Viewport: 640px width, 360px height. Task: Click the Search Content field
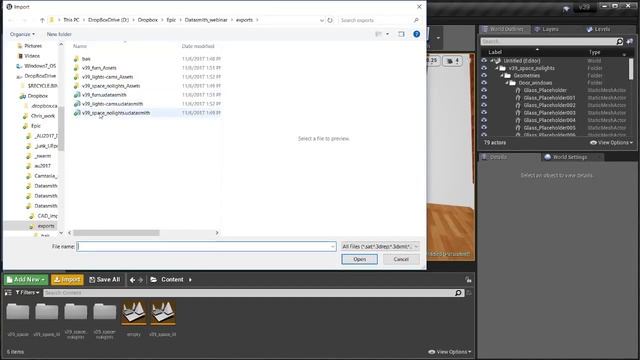(248, 293)
